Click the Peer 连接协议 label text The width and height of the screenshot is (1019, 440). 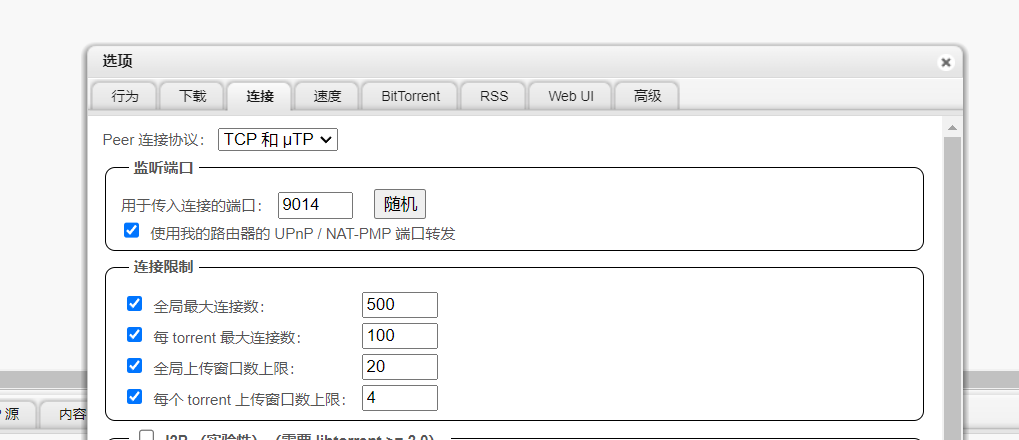click(x=153, y=140)
